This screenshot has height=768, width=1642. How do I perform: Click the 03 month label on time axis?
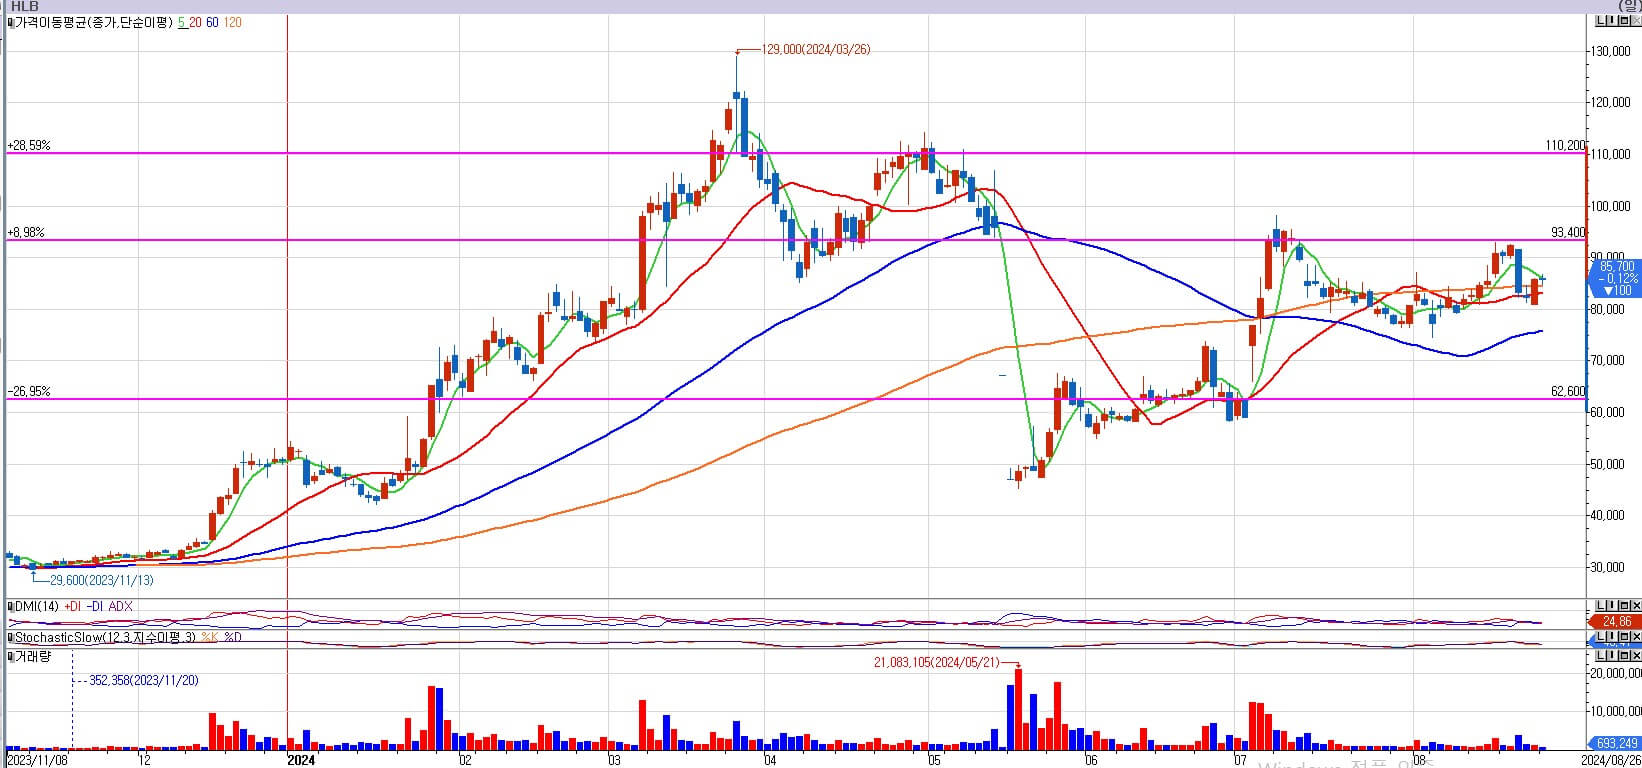click(615, 761)
